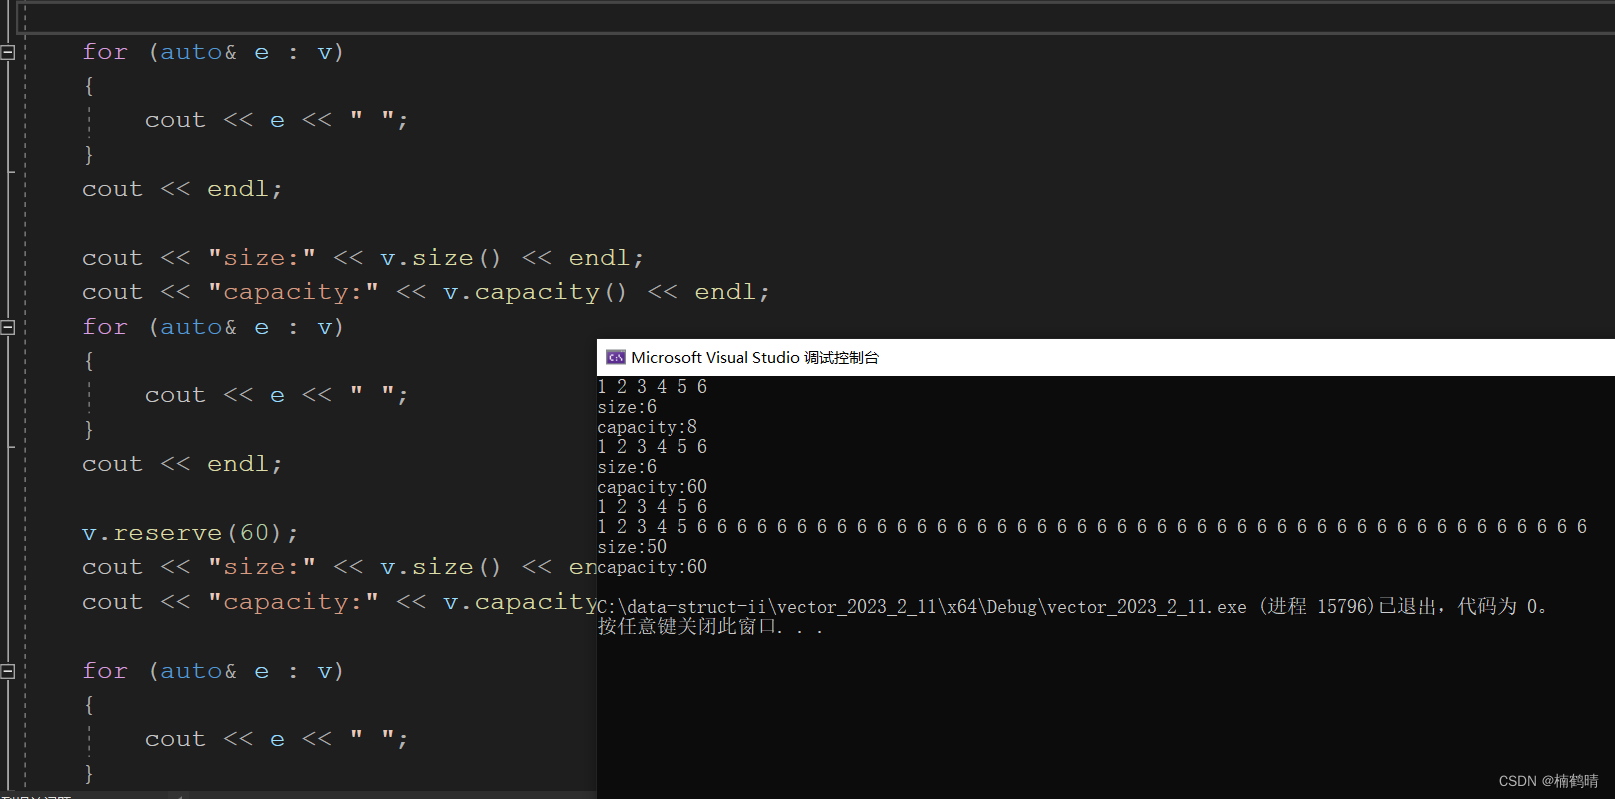Collapse the for loop below the v.capacity() line
Image resolution: width=1615 pixels, height=799 pixels.
8,327
